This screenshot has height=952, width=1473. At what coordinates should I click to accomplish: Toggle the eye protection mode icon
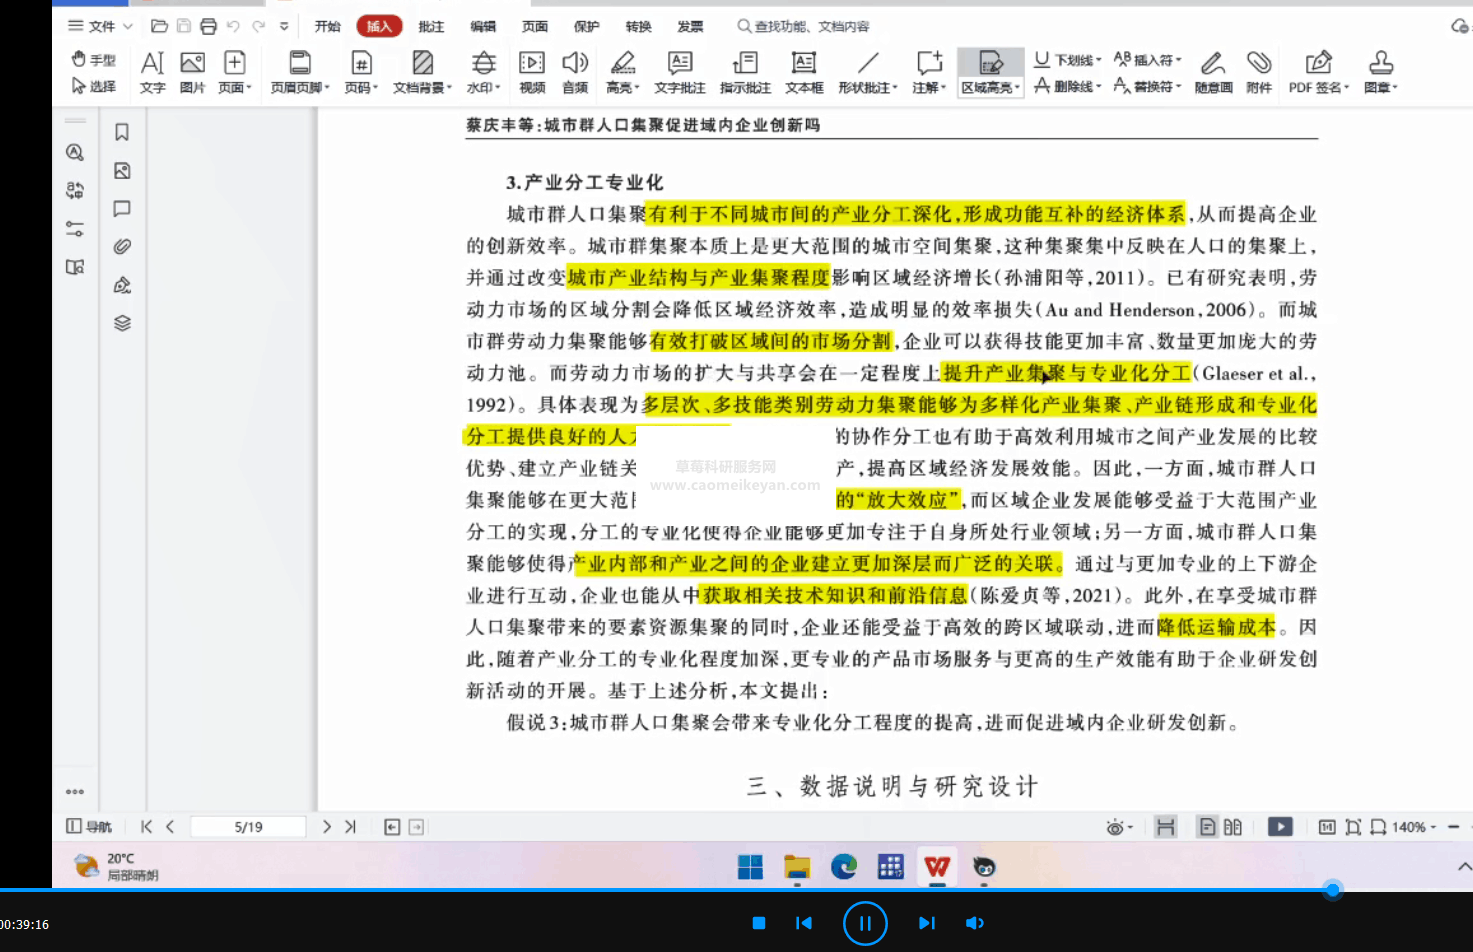click(x=1119, y=827)
